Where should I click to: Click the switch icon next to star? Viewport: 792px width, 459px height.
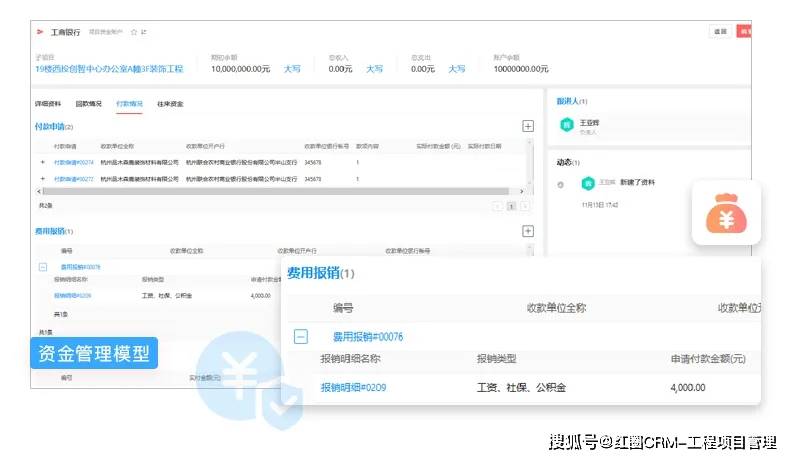coord(144,32)
